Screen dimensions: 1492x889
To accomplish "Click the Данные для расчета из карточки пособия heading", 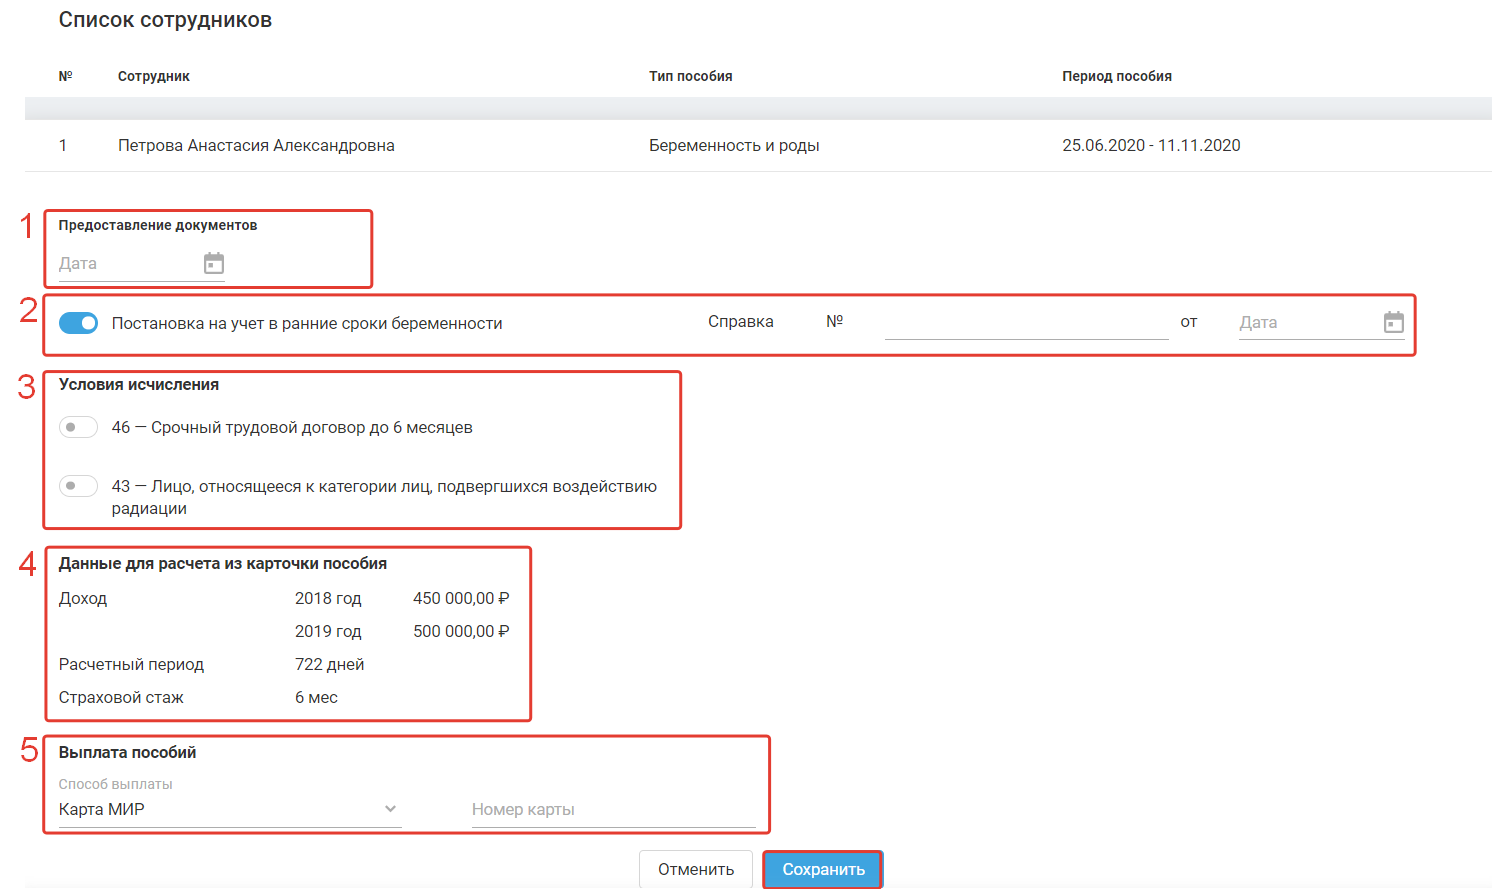I will click(x=223, y=564).
